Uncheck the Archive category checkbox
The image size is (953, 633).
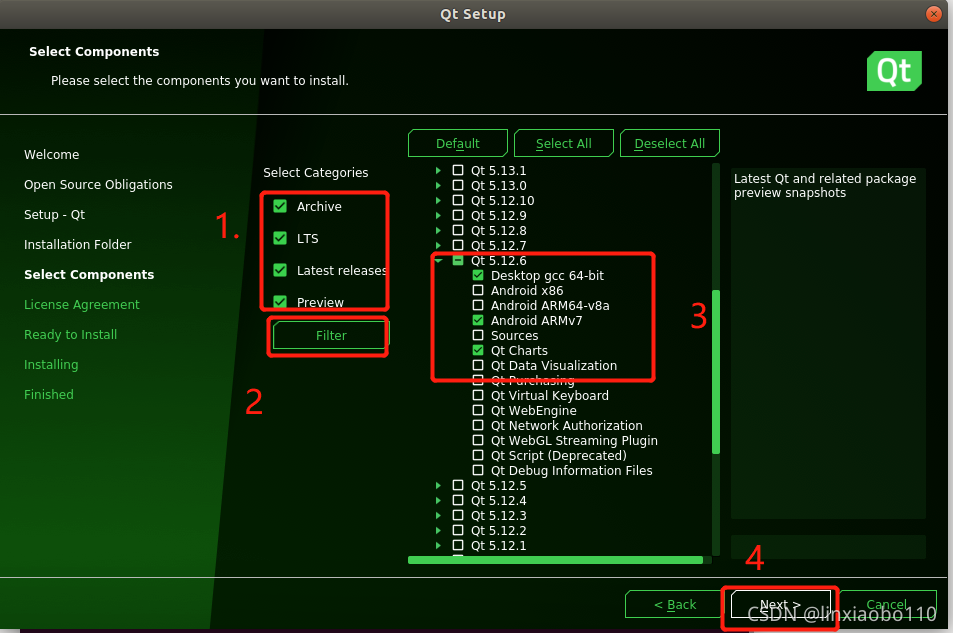(280, 206)
